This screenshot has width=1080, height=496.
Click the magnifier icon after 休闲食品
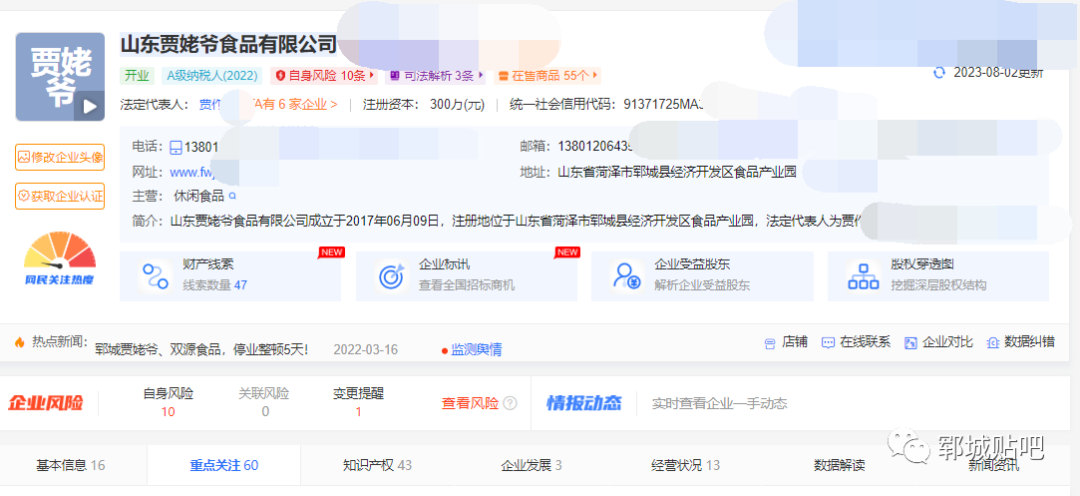coord(232,196)
